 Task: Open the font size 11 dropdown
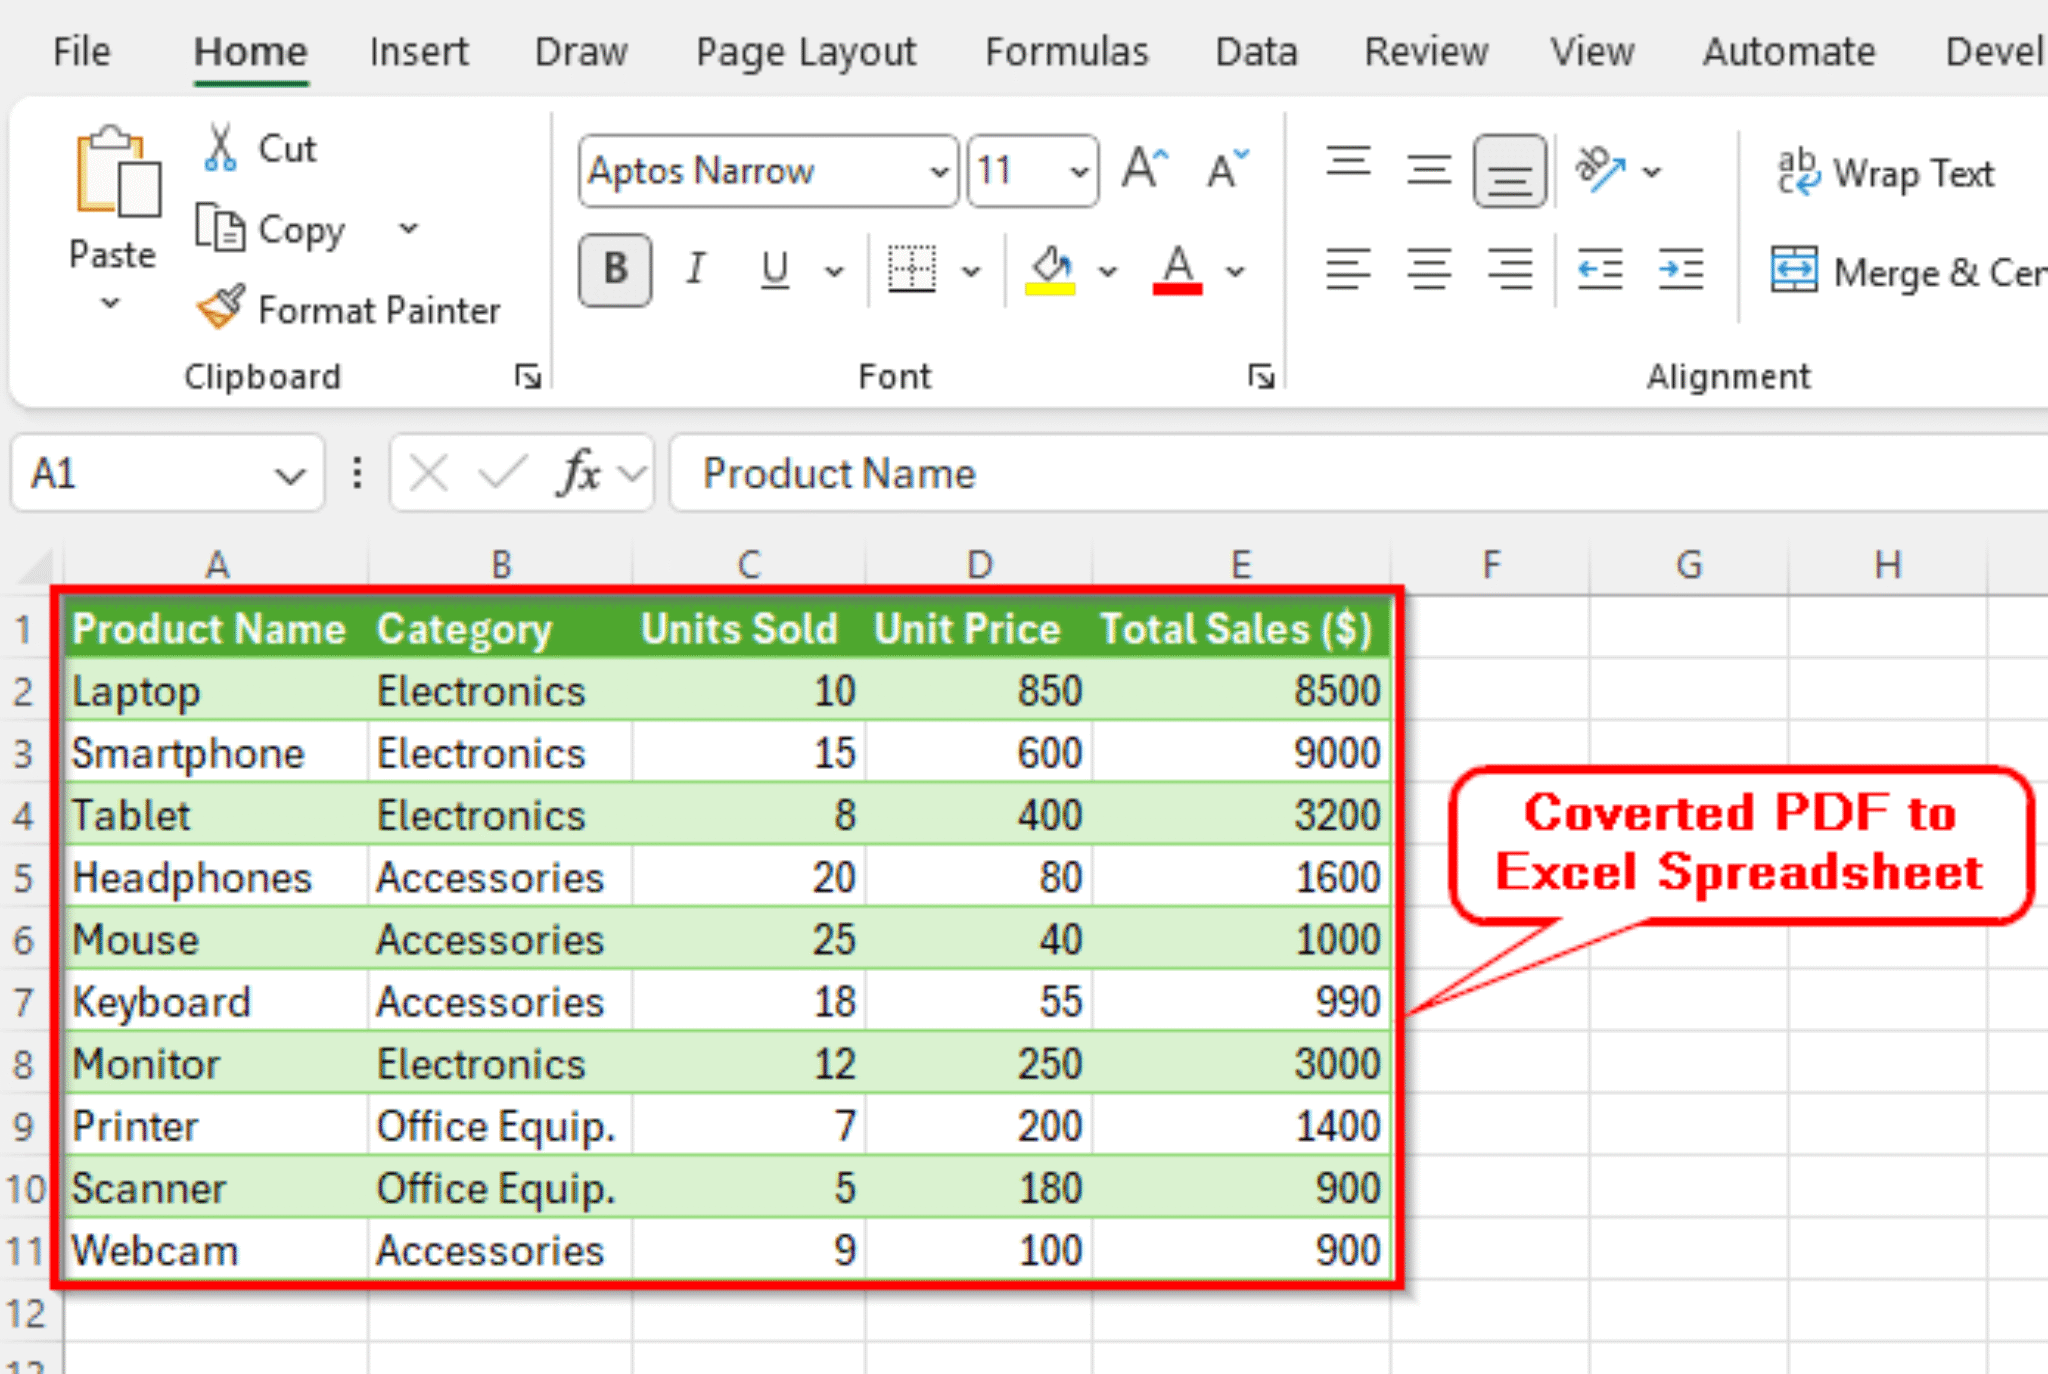tap(1079, 172)
